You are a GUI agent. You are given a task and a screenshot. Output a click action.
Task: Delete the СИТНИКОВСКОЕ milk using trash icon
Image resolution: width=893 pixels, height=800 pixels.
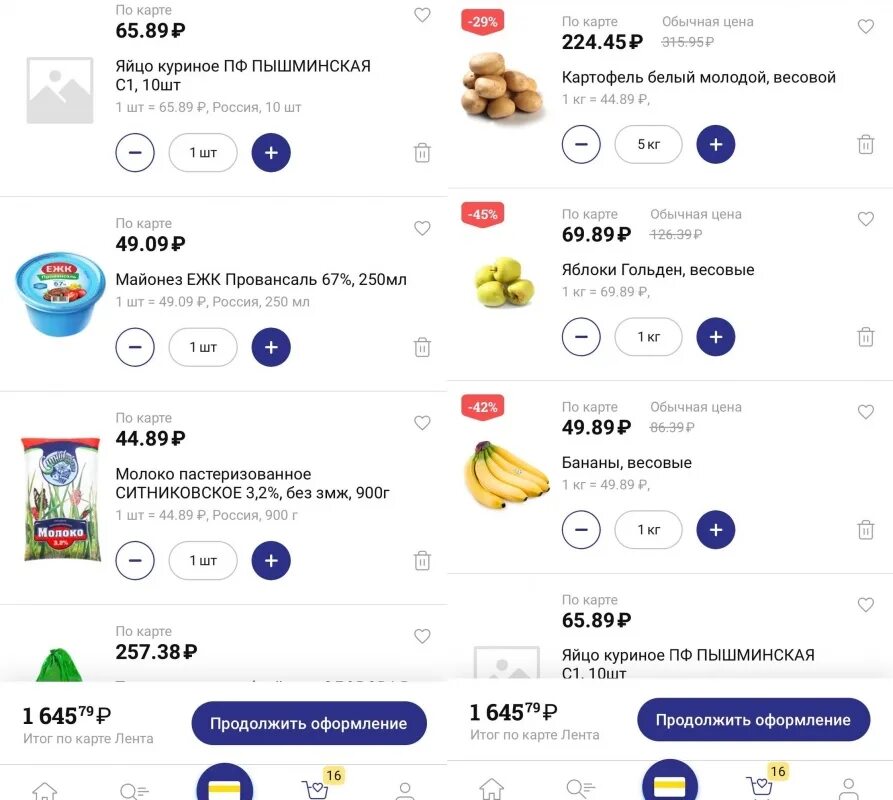click(x=422, y=561)
